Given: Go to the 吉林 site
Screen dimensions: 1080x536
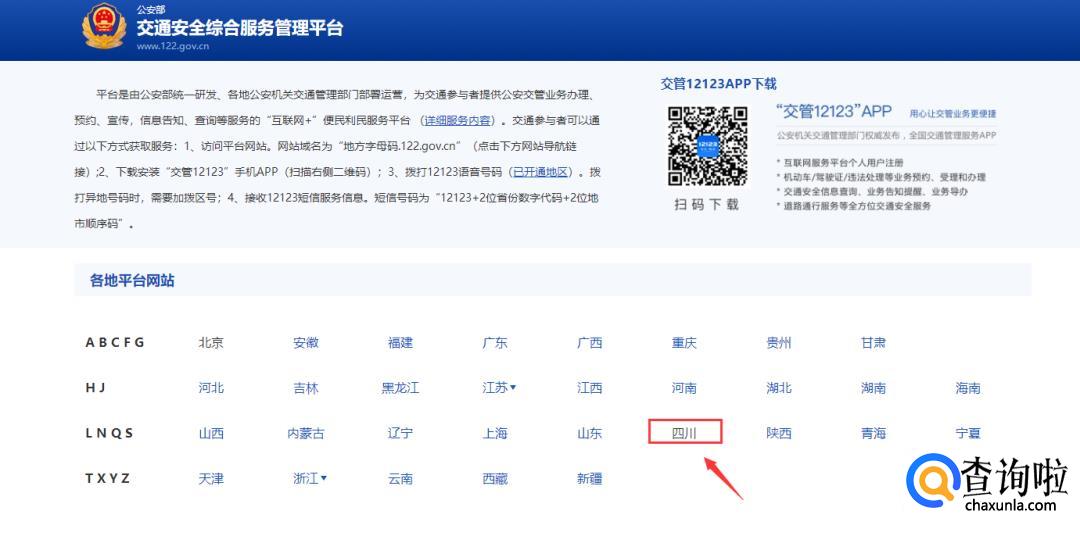Looking at the screenshot, I should click(306, 388).
